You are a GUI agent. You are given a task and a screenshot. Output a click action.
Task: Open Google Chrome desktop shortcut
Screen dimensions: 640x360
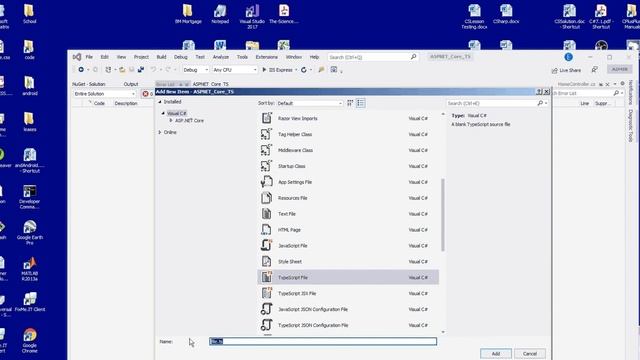click(x=29, y=340)
